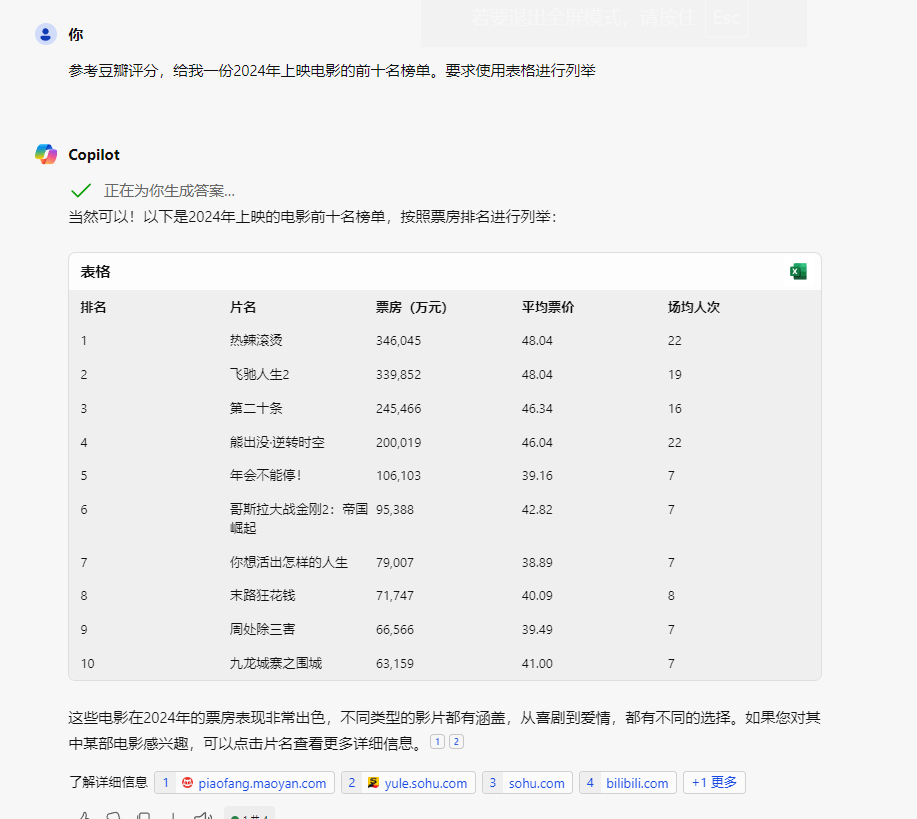The image size is (917, 819).
Task: Click the Esc key hint in fullscreen banner
Action: pos(725,19)
